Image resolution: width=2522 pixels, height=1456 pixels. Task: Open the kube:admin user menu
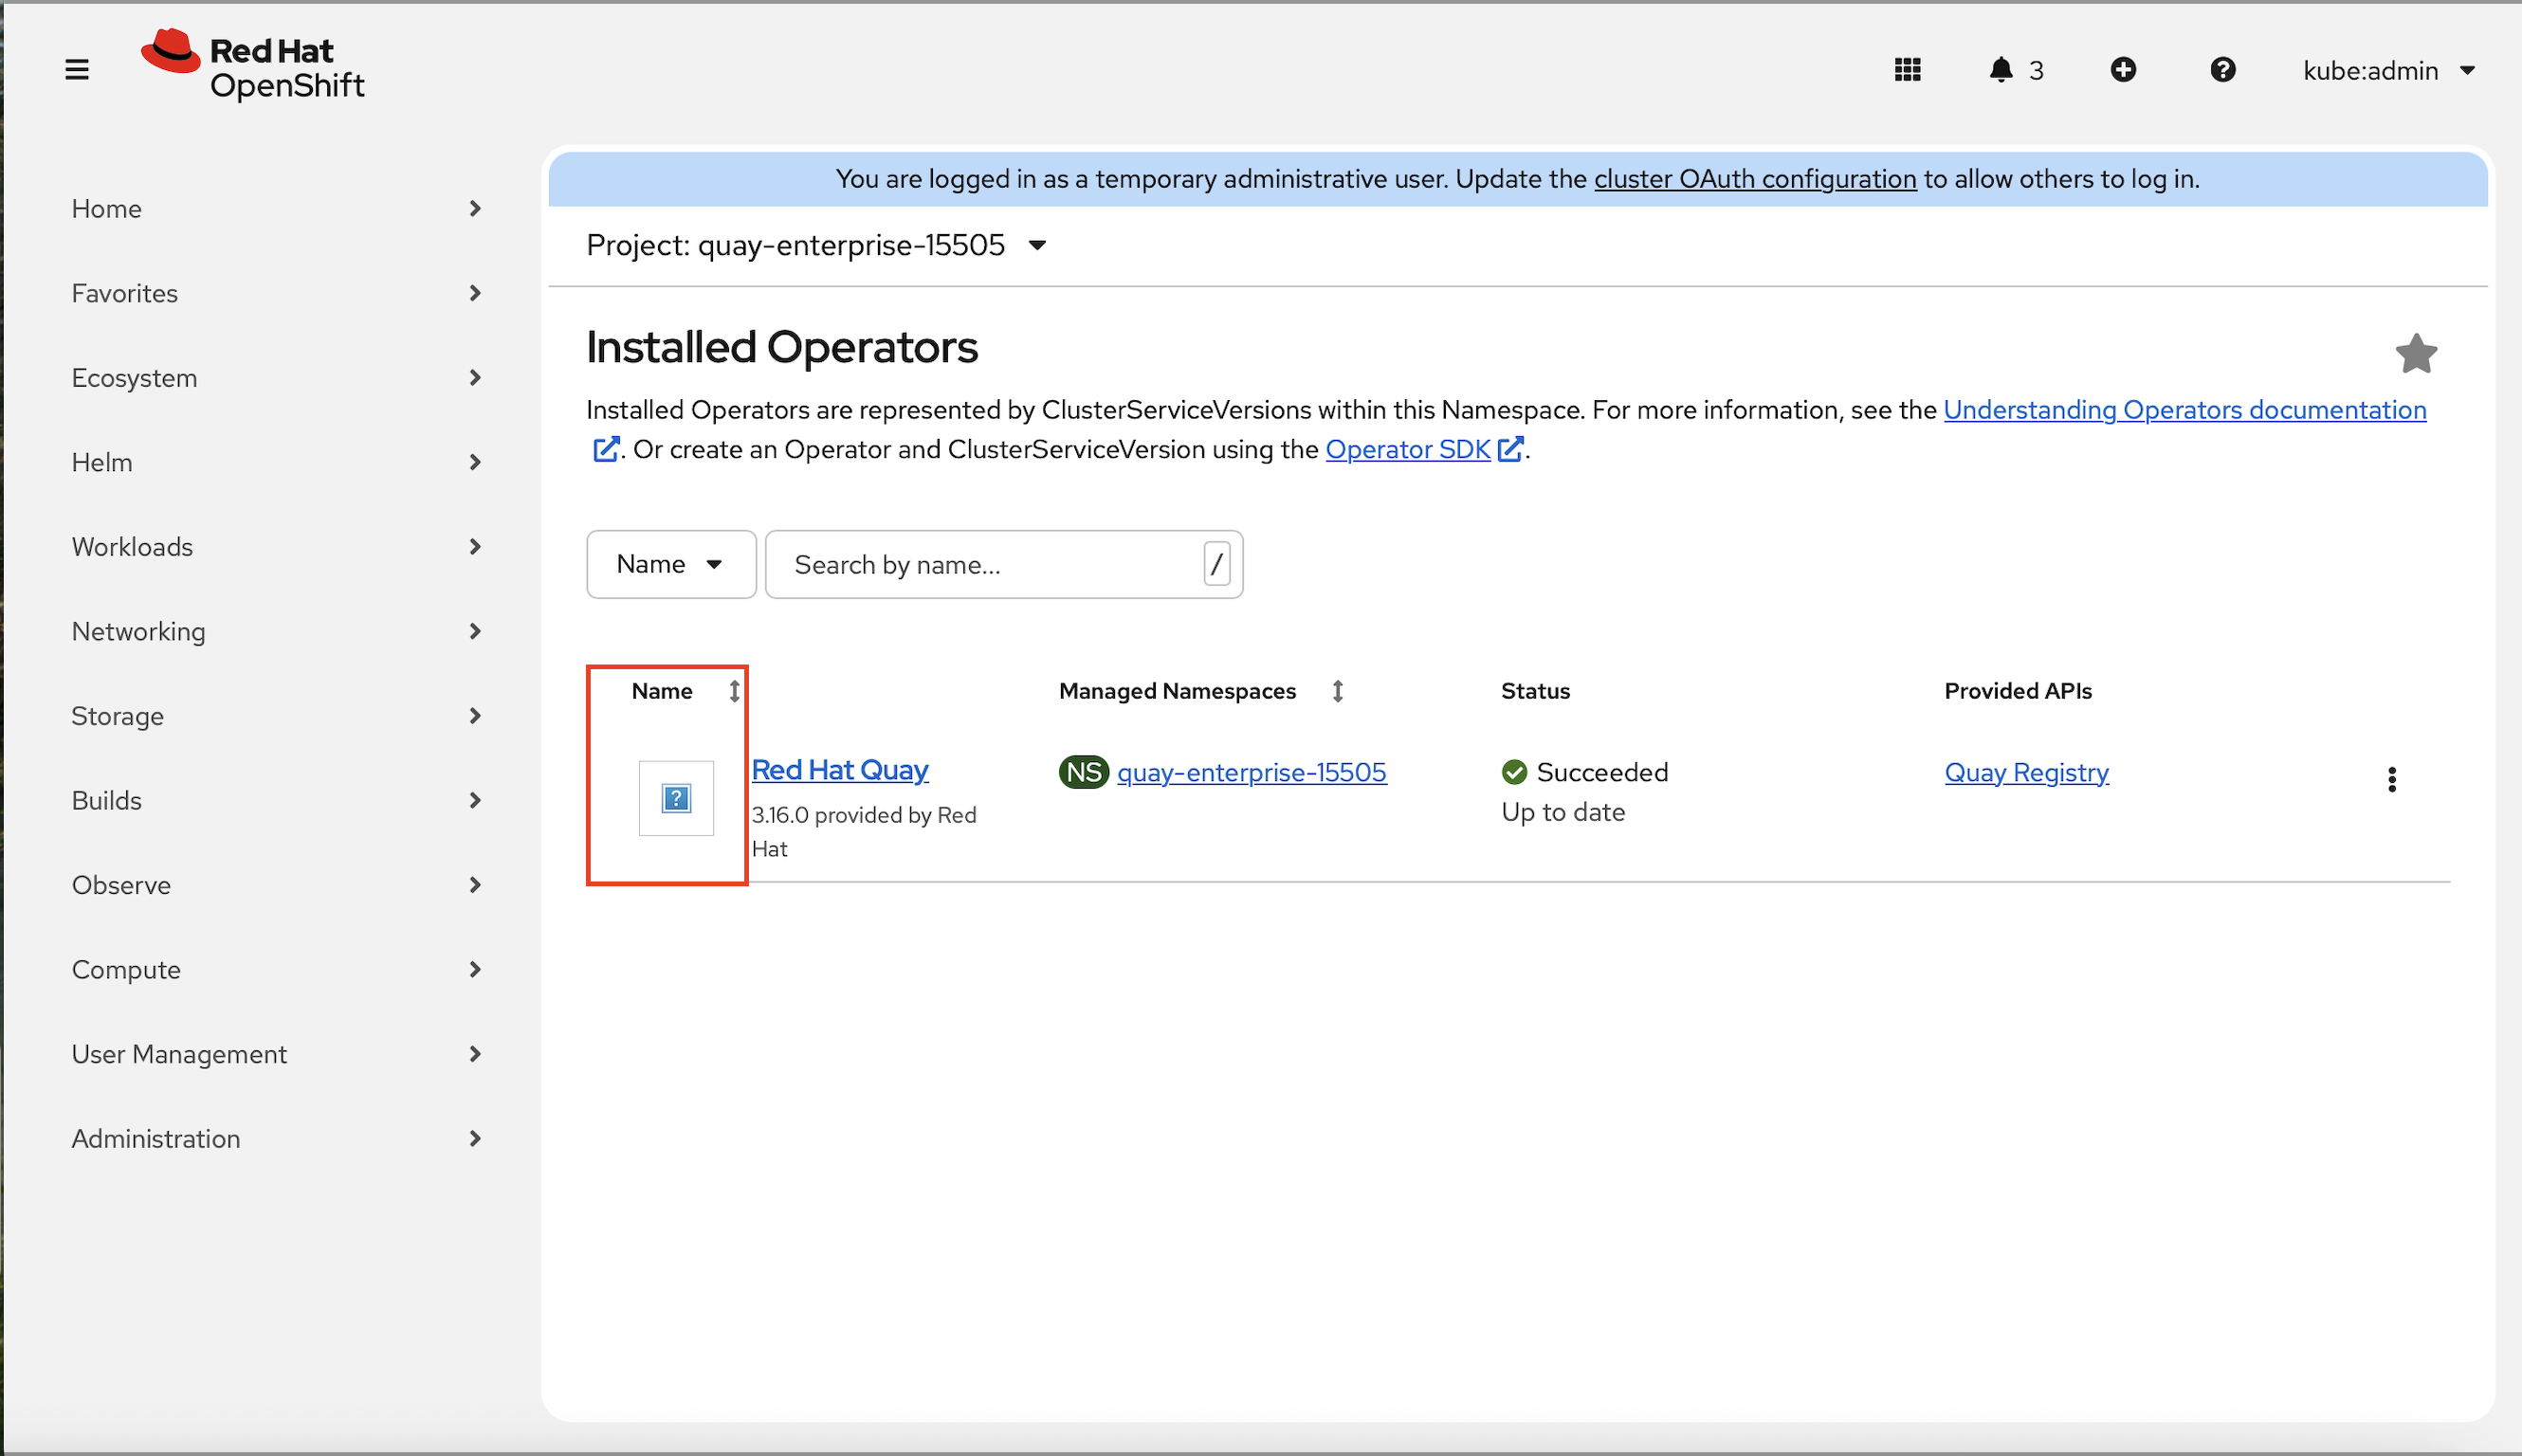pos(2388,70)
